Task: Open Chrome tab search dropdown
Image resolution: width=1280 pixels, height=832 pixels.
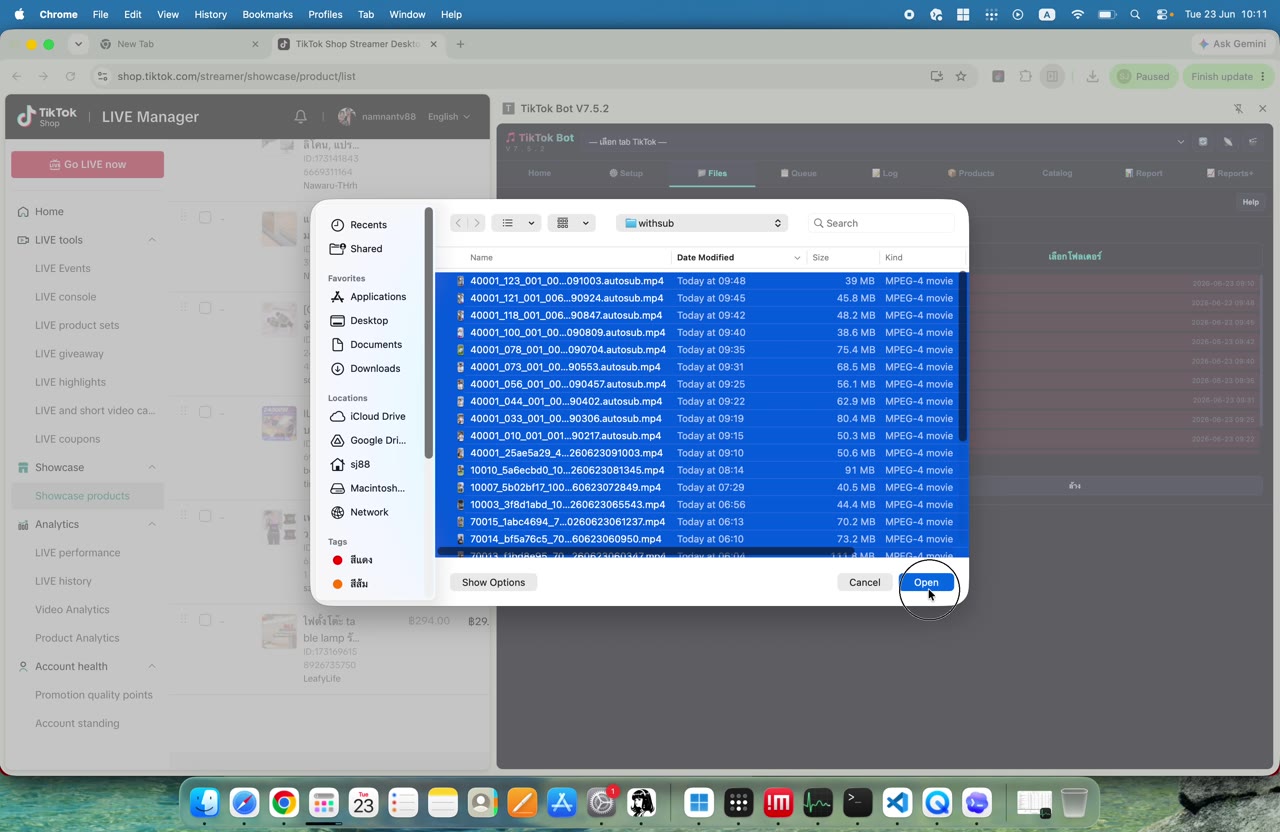Action: click(78, 44)
